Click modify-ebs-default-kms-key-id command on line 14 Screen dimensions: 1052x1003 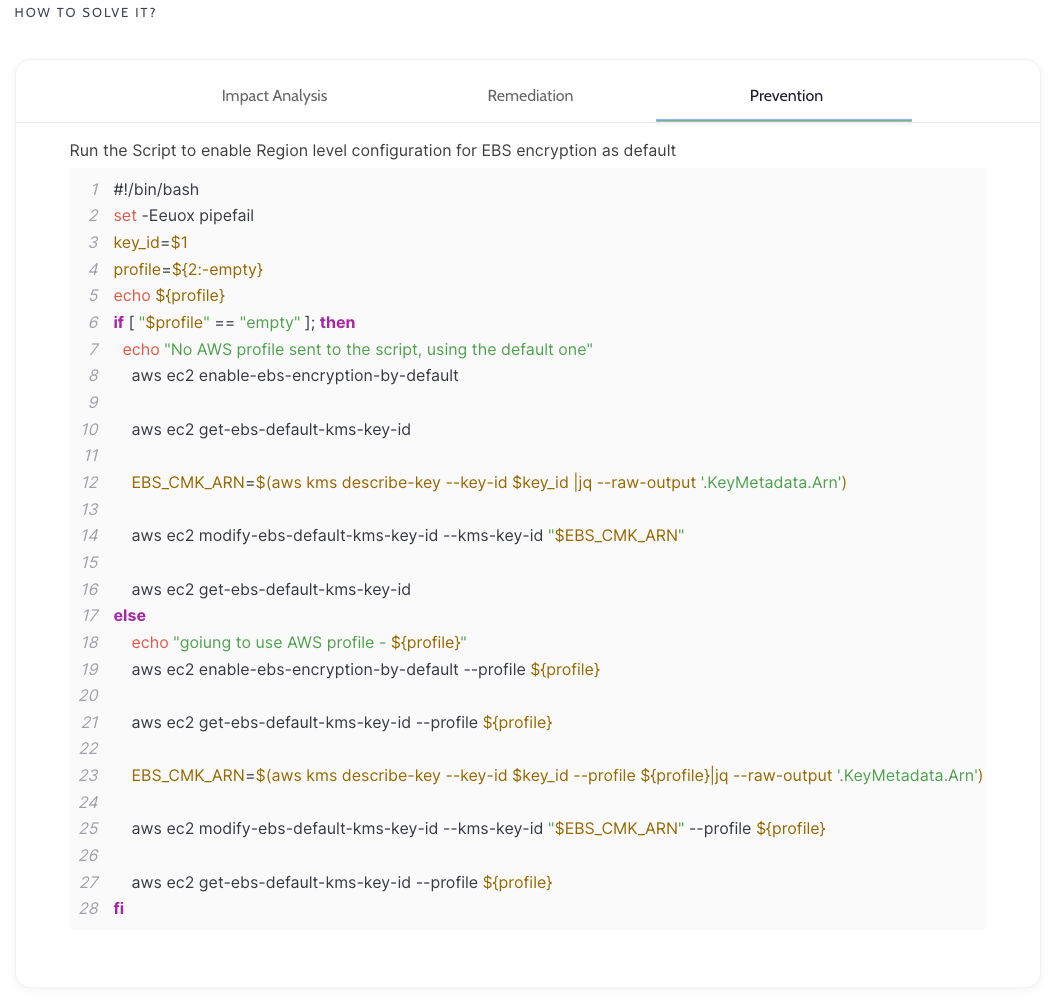coord(407,535)
